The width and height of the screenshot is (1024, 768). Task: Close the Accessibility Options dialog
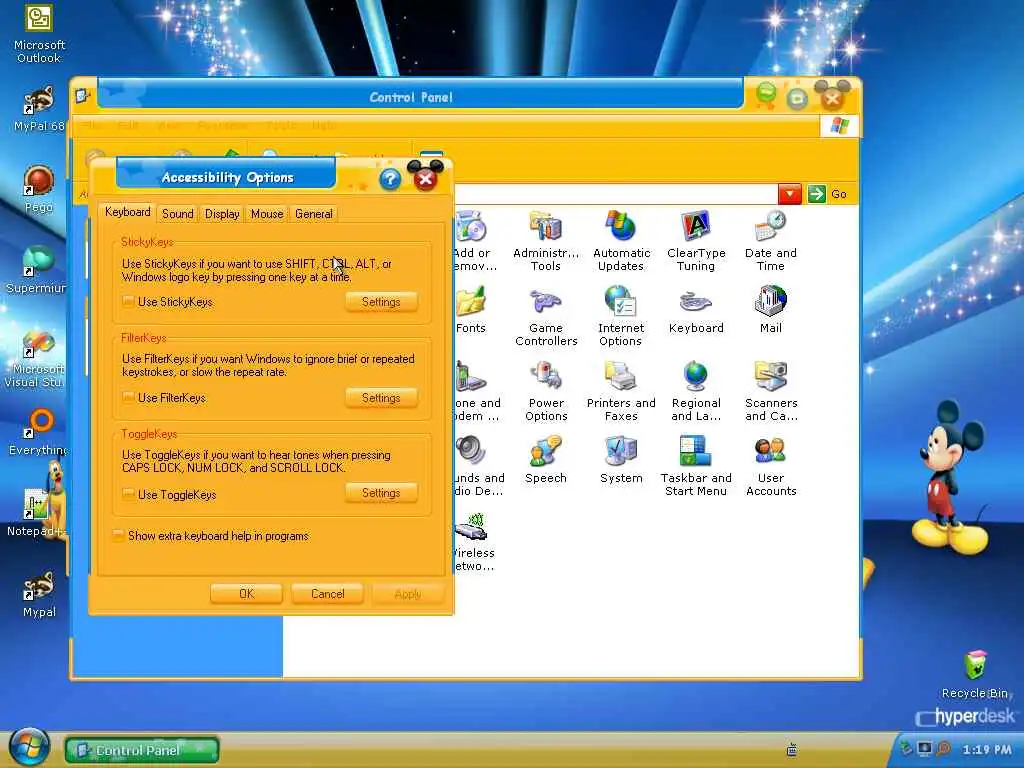coord(425,178)
